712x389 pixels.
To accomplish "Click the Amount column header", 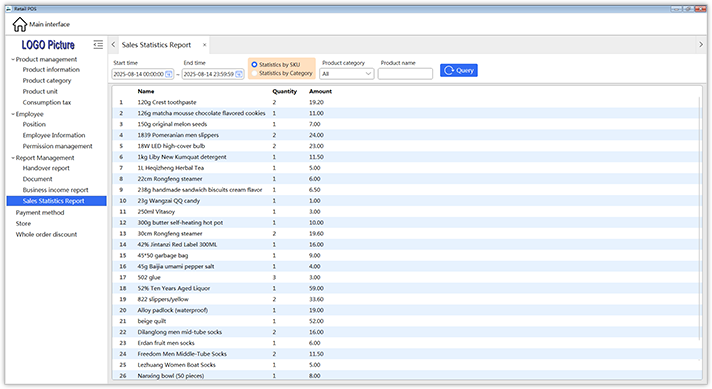I will click(321, 91).
